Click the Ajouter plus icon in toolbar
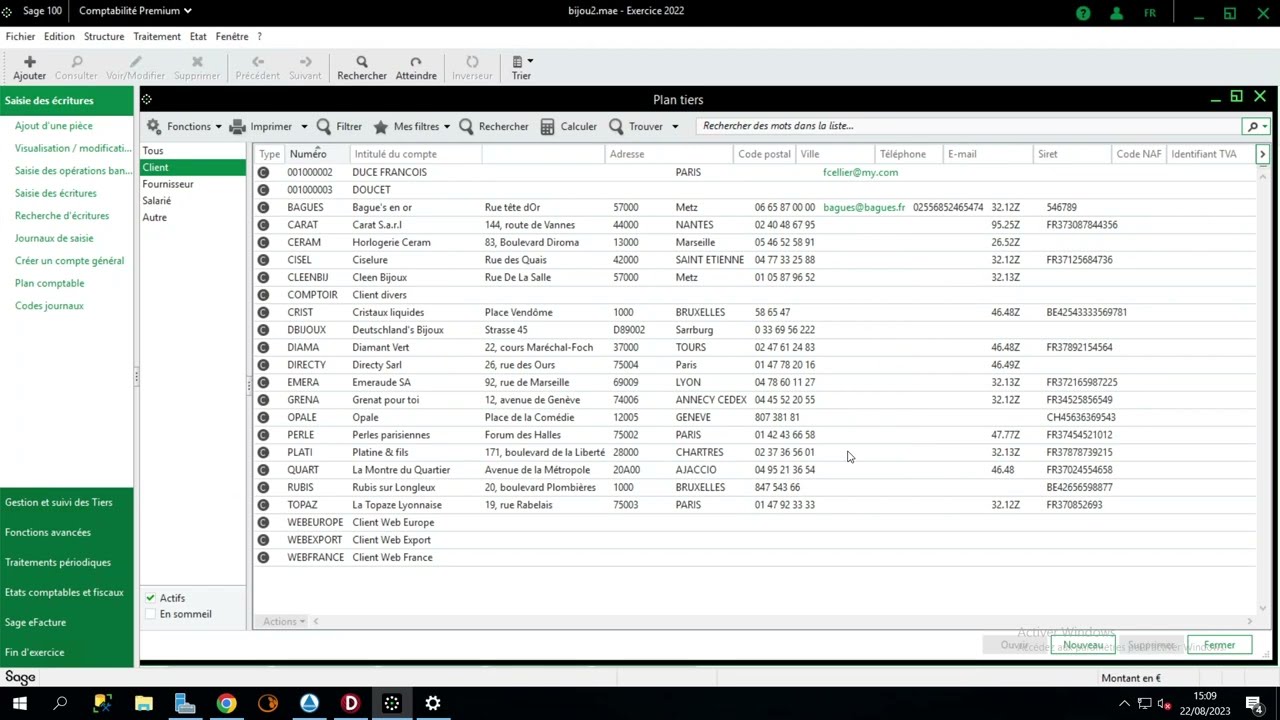 pyautogui.click(x=30, y=62)
